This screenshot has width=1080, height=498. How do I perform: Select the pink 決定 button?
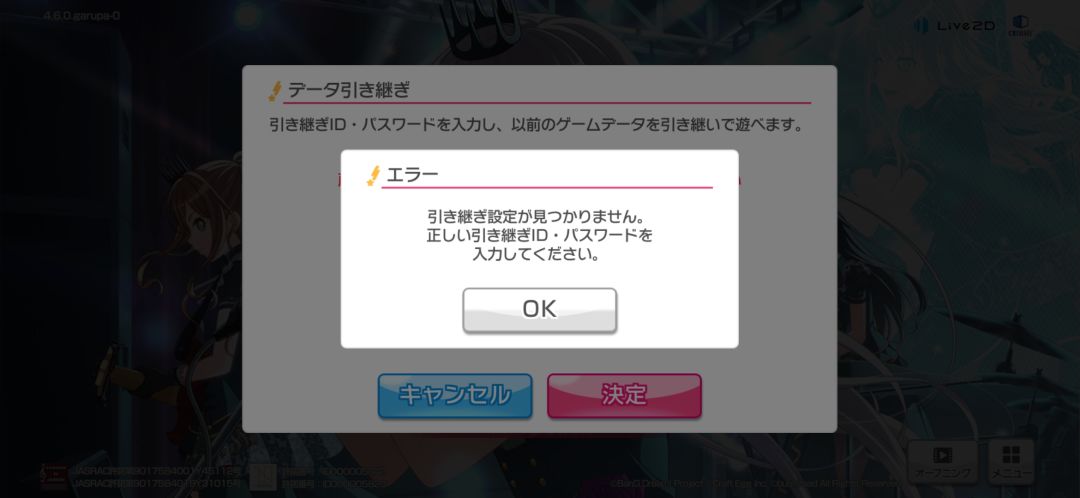tap(624, 395)
